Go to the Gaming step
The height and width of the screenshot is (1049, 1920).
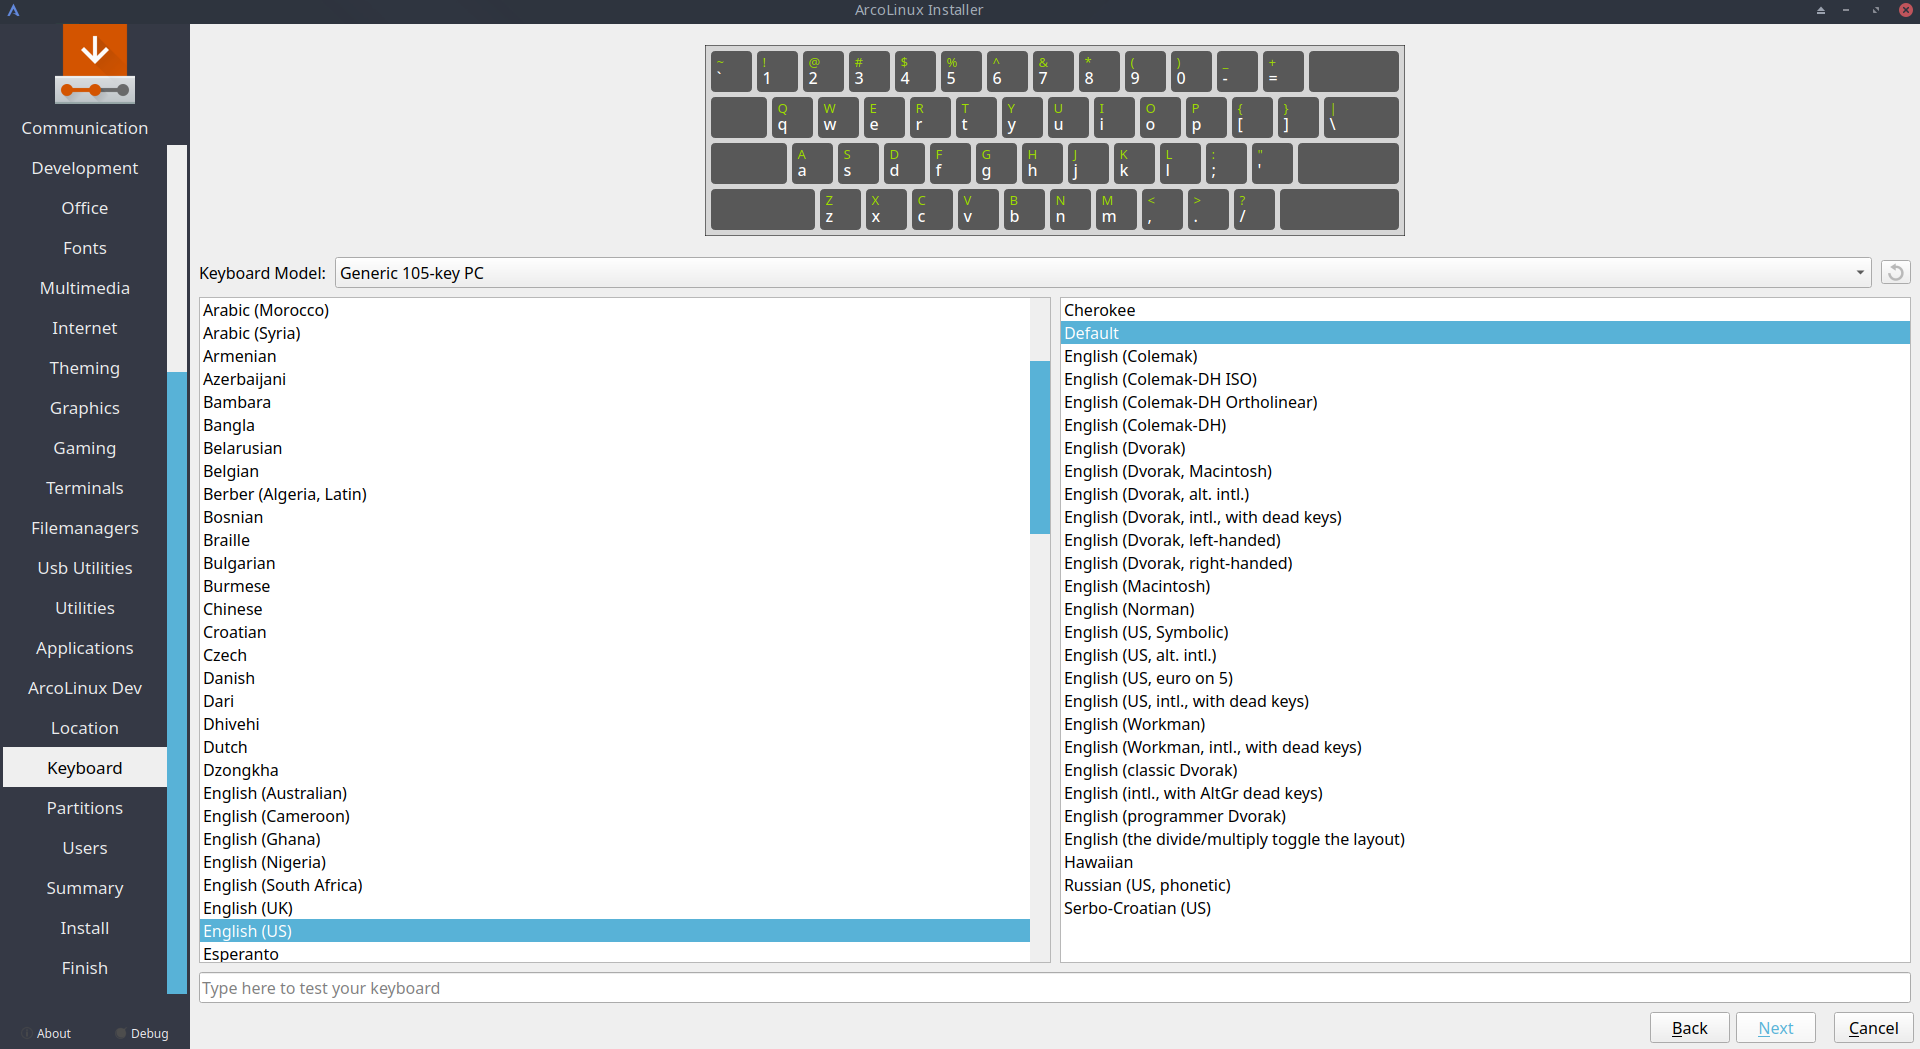tap(85, 448)
